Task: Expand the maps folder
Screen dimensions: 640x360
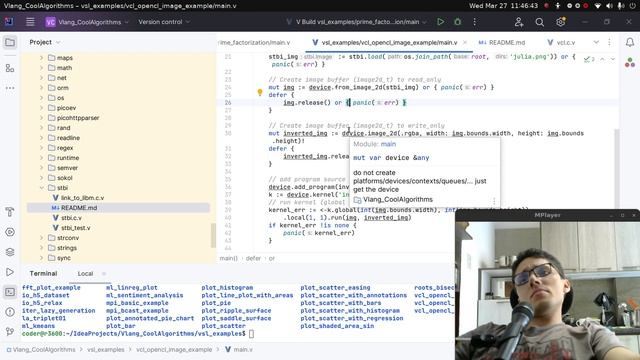Action: pyautogui.click(x=41, y=58)
